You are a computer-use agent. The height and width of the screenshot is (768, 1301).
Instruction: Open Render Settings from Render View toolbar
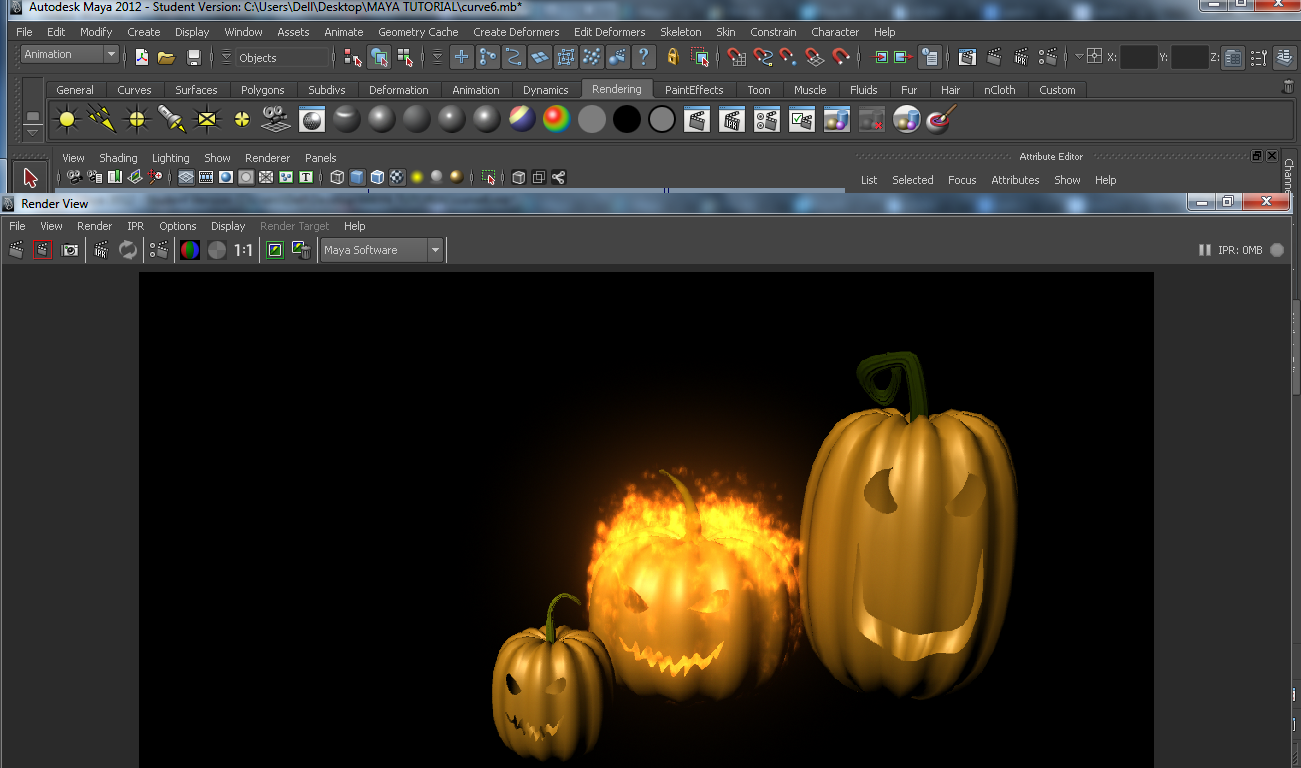point(158,250)
